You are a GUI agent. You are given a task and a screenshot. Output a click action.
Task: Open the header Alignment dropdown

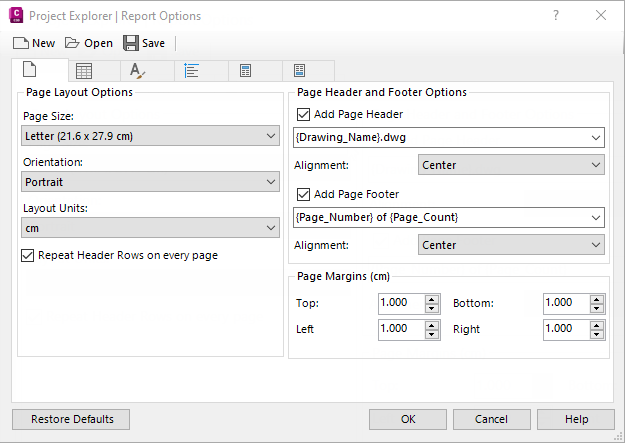(x=510, y=165)
